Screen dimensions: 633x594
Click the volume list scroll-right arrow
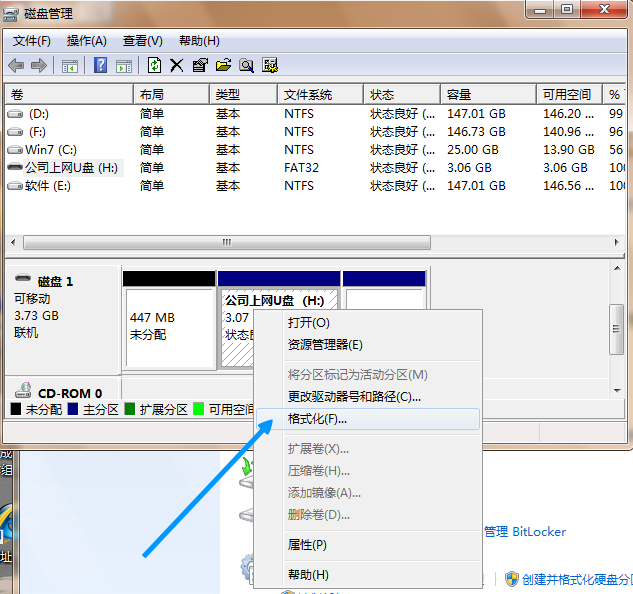(616, 243)
